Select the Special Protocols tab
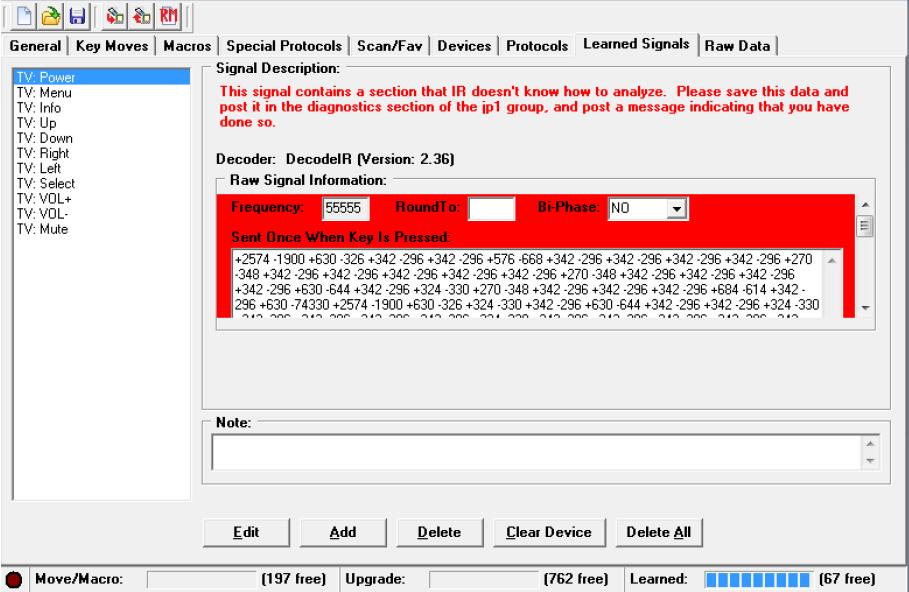Image resolution: width=909 pixels, height=592 pixels. (284, 46)
